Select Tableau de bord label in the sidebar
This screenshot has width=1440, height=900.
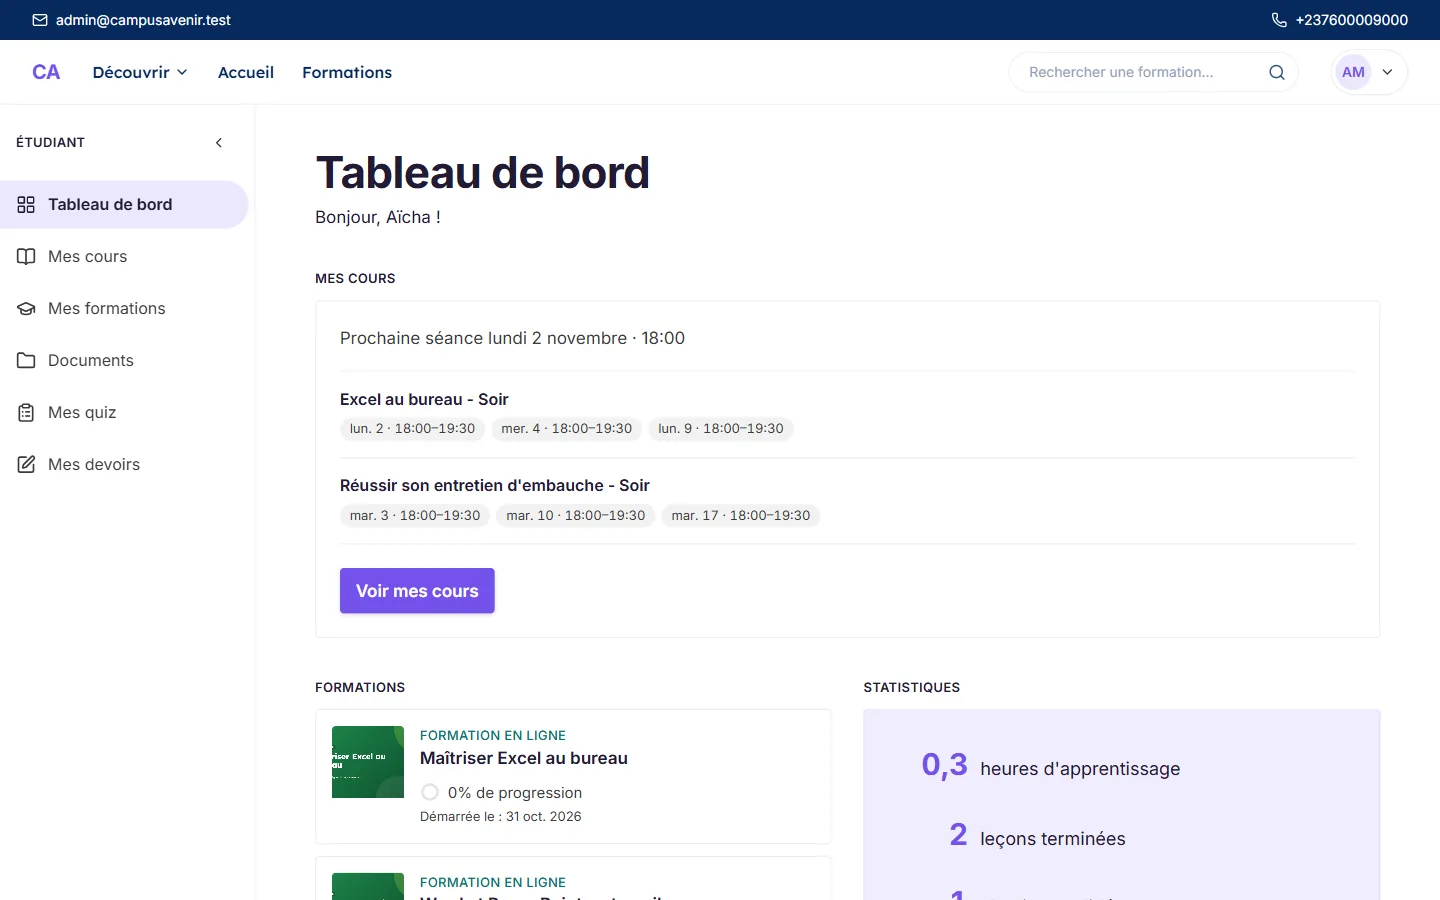click(110, 204)
